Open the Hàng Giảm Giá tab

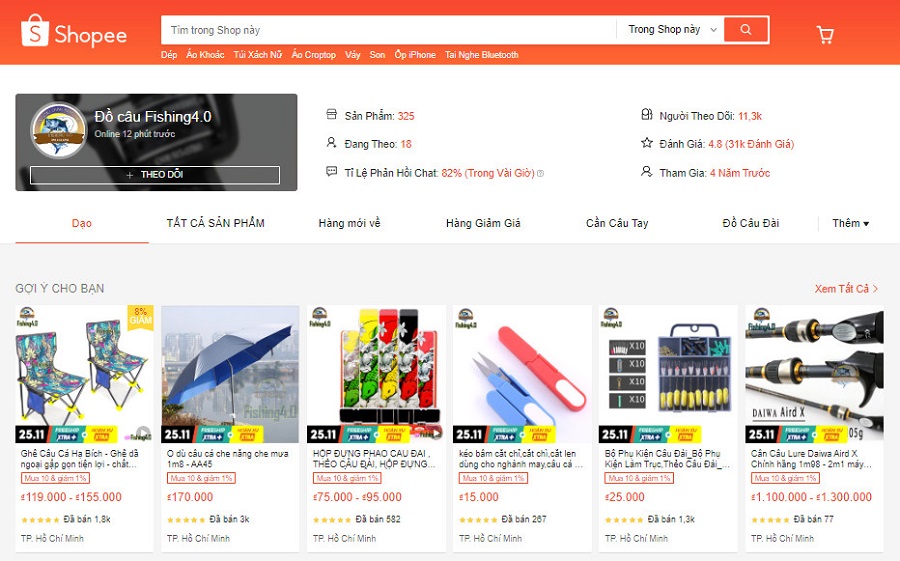coord(483,223)
